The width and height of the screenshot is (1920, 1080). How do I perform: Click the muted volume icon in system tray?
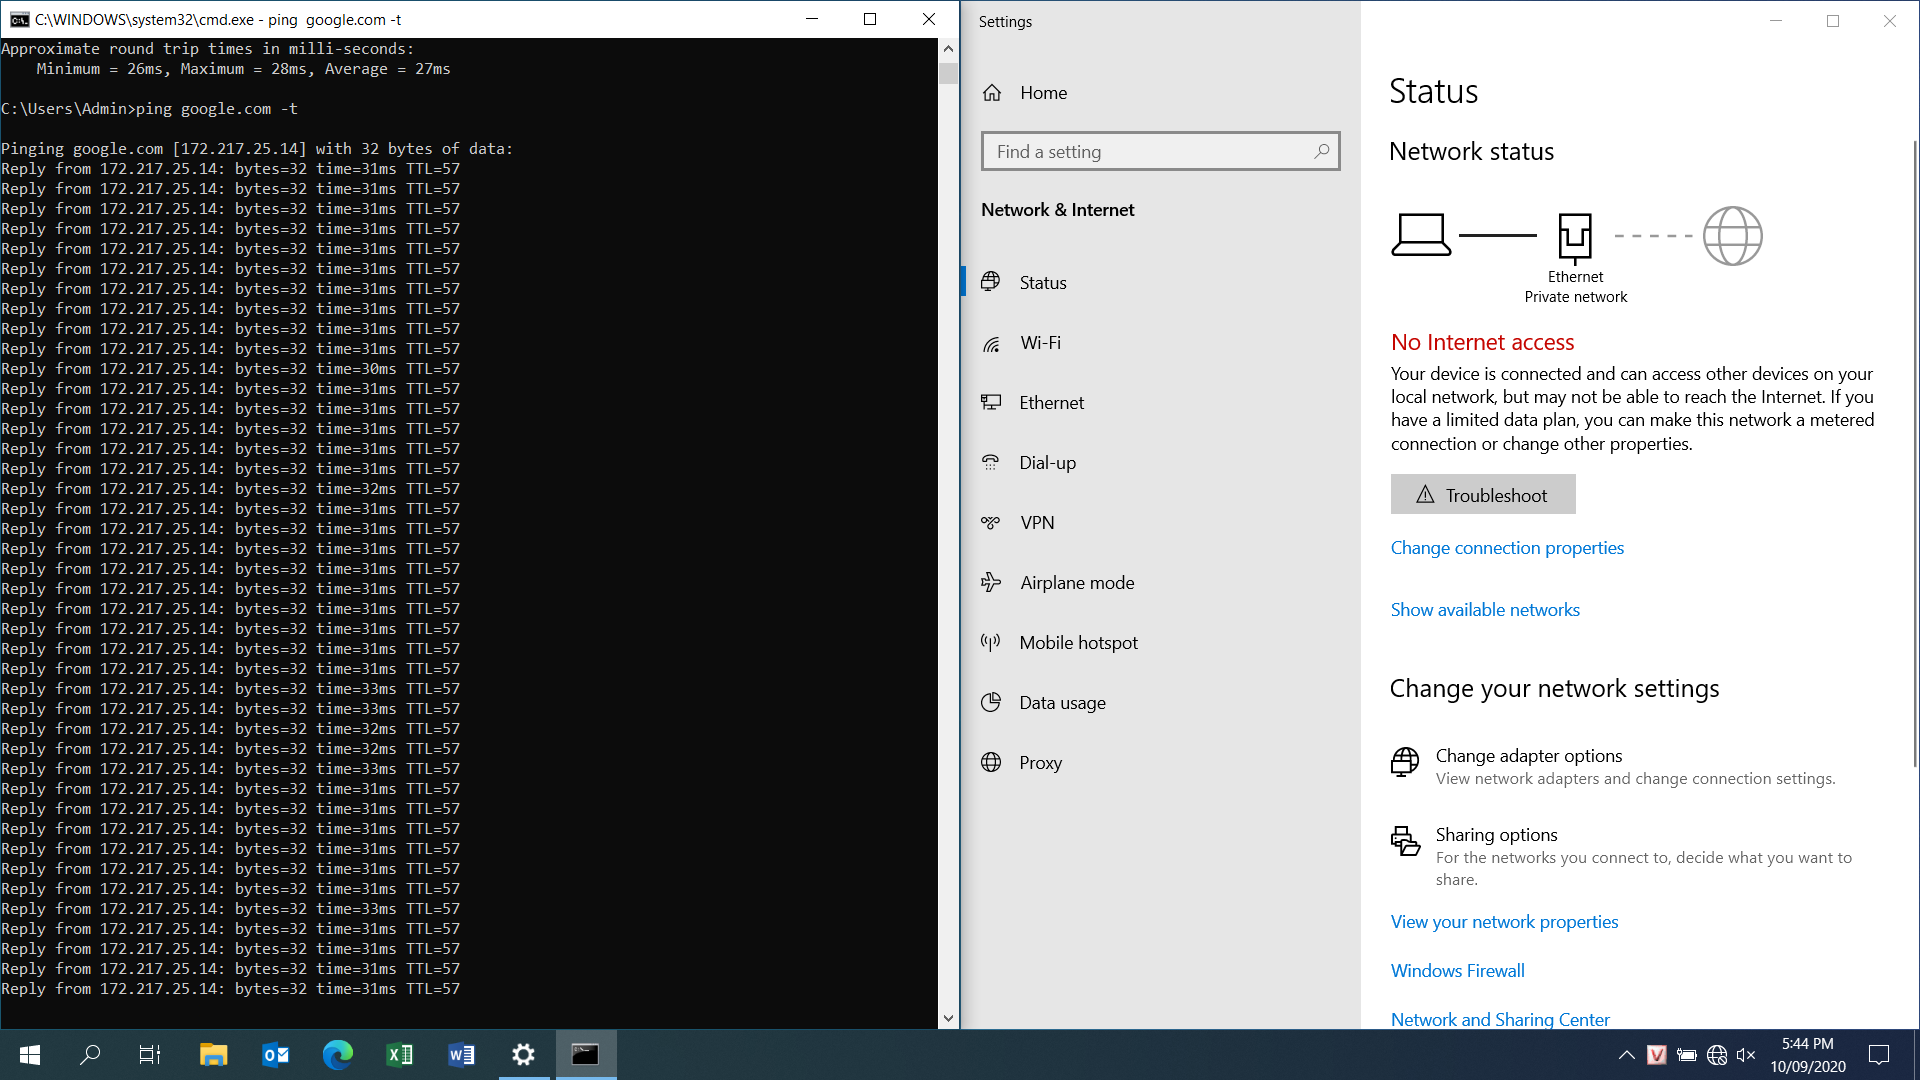1746,1055
